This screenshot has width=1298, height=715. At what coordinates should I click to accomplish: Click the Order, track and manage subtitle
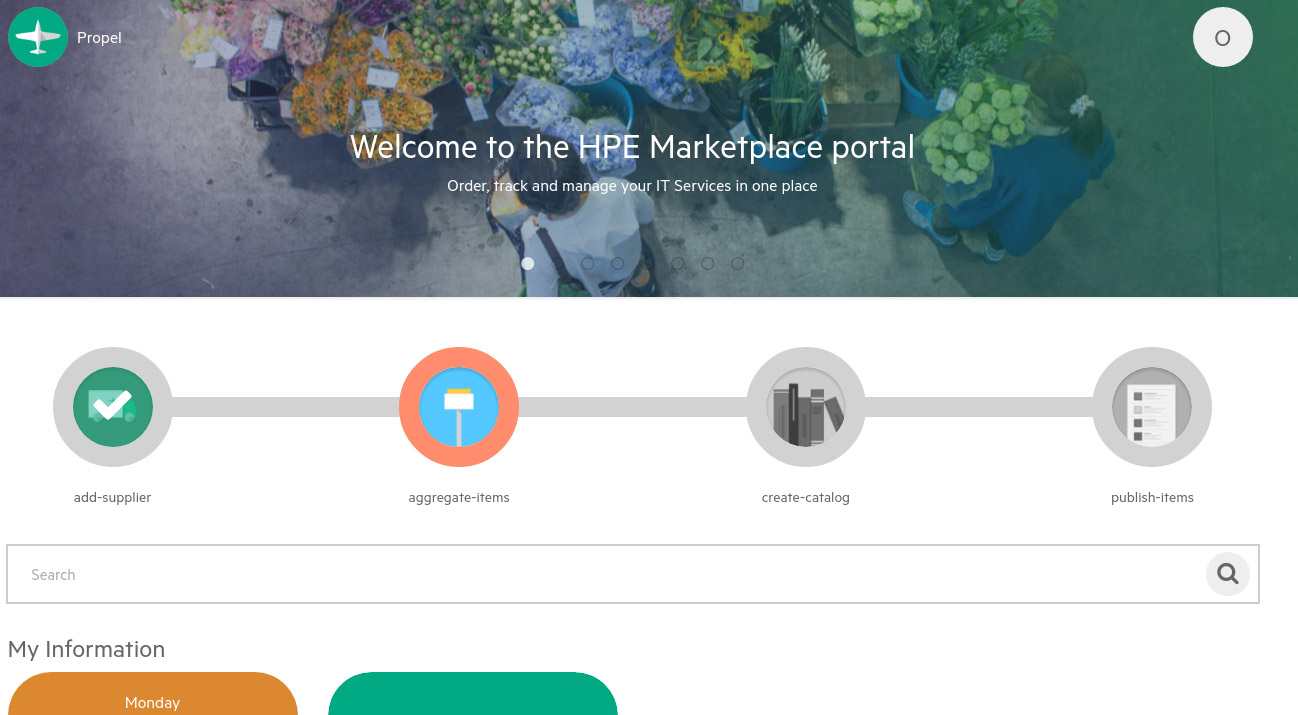coord(632,186)
